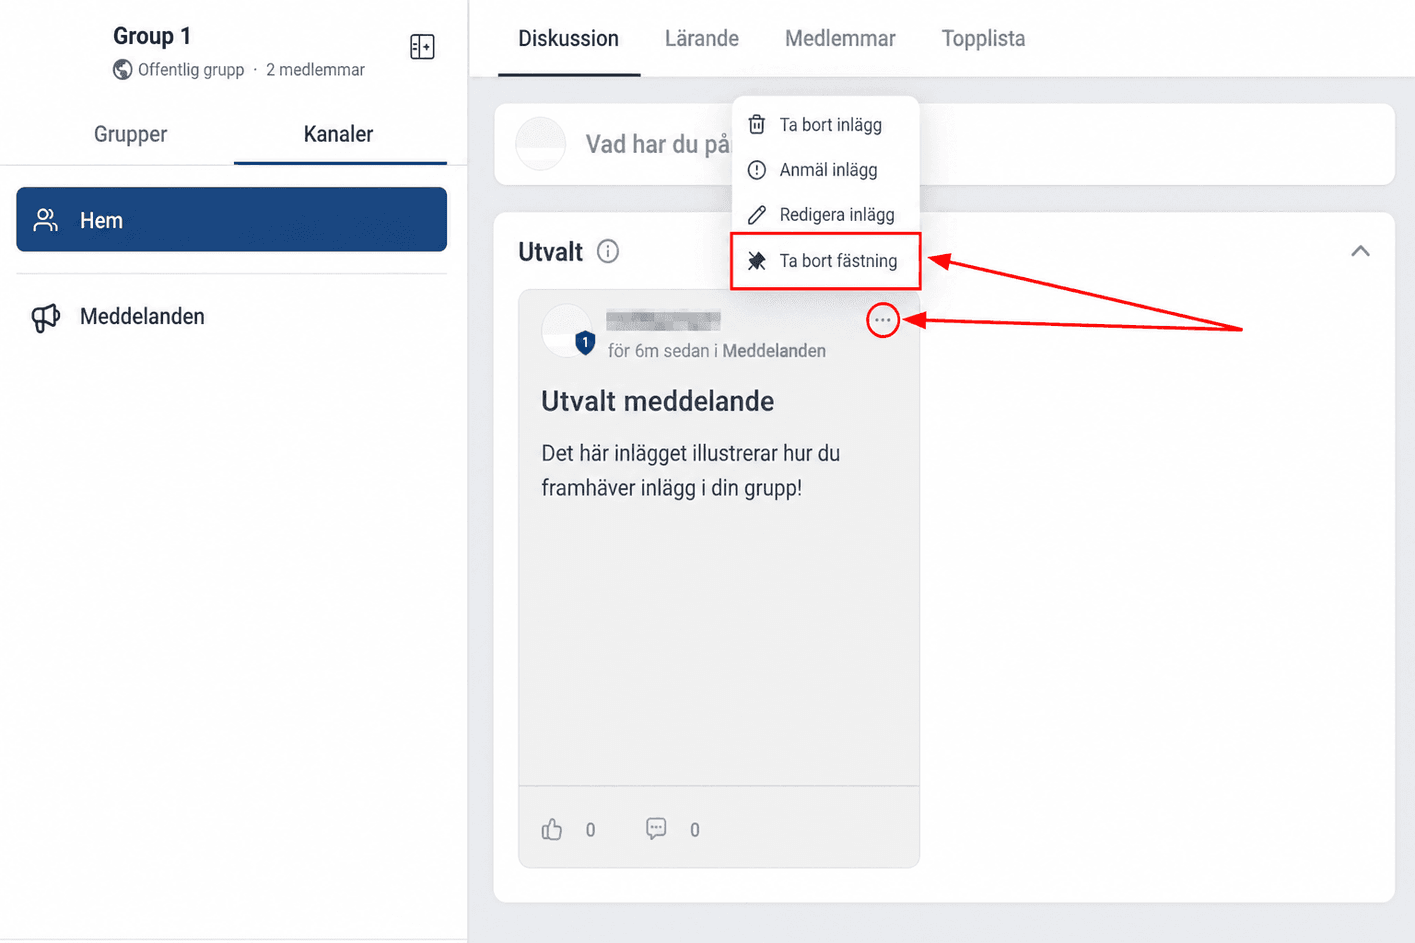The image size is (1415, 943).
Task: Click the trash can icon in menu
Action: tap(757, 125)
